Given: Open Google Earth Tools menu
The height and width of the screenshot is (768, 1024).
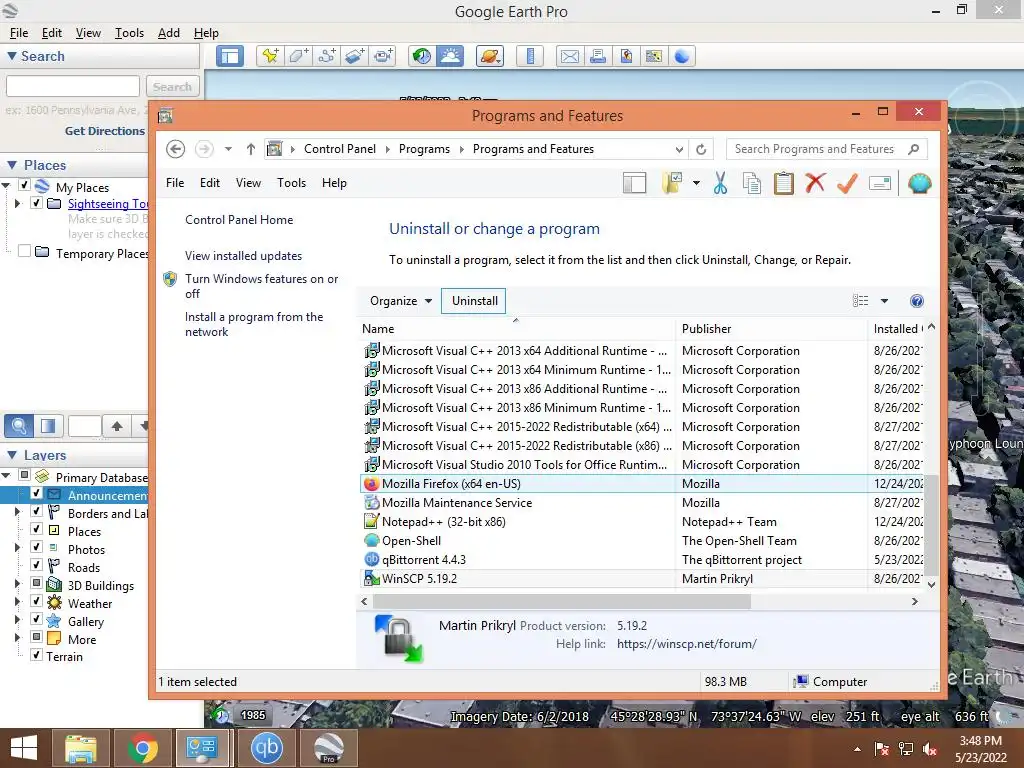Looking at the screenshot, I should (129, 33).
